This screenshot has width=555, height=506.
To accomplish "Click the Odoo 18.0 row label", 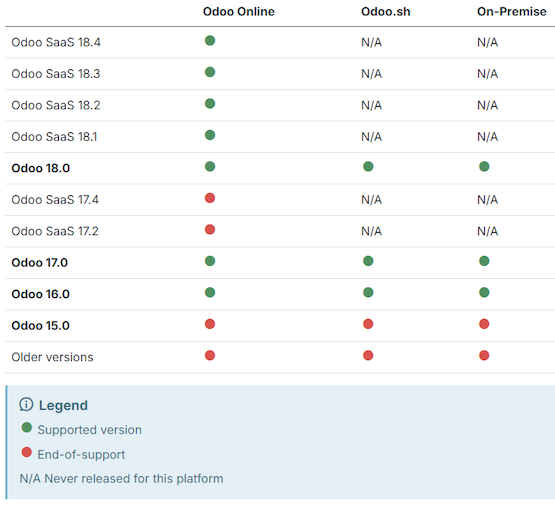I will pyautogui.click(x=41, y=168).
